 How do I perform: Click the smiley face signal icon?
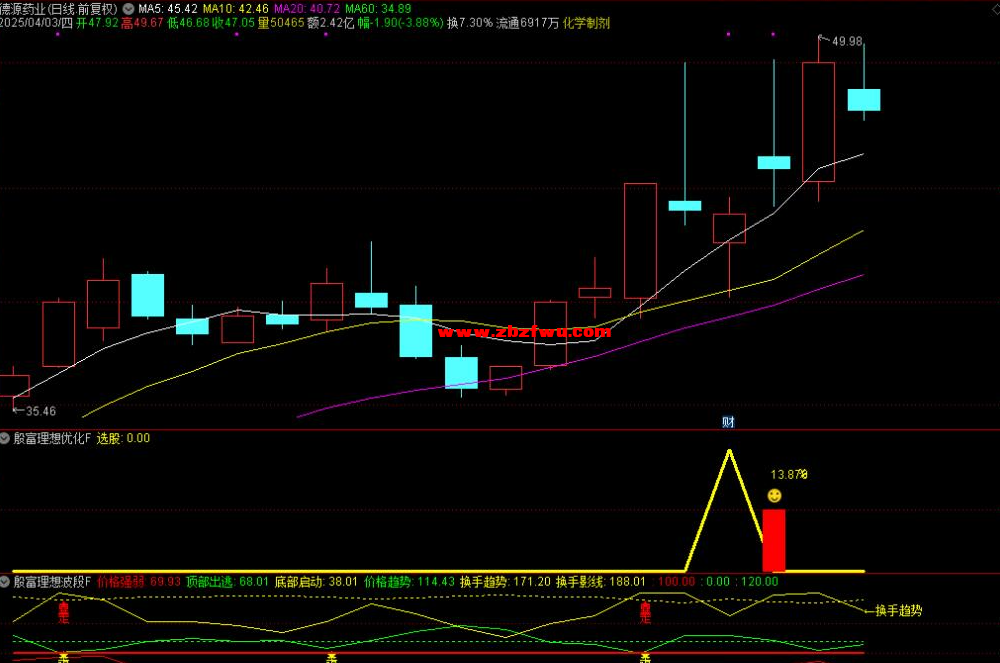coord(774,496)
